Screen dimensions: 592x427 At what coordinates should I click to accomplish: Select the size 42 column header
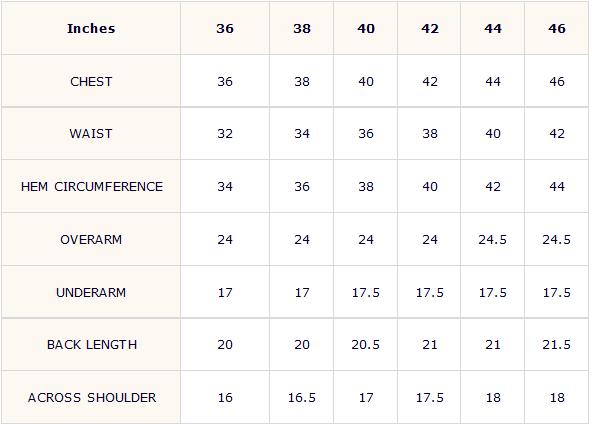click(x=430, y=29)
